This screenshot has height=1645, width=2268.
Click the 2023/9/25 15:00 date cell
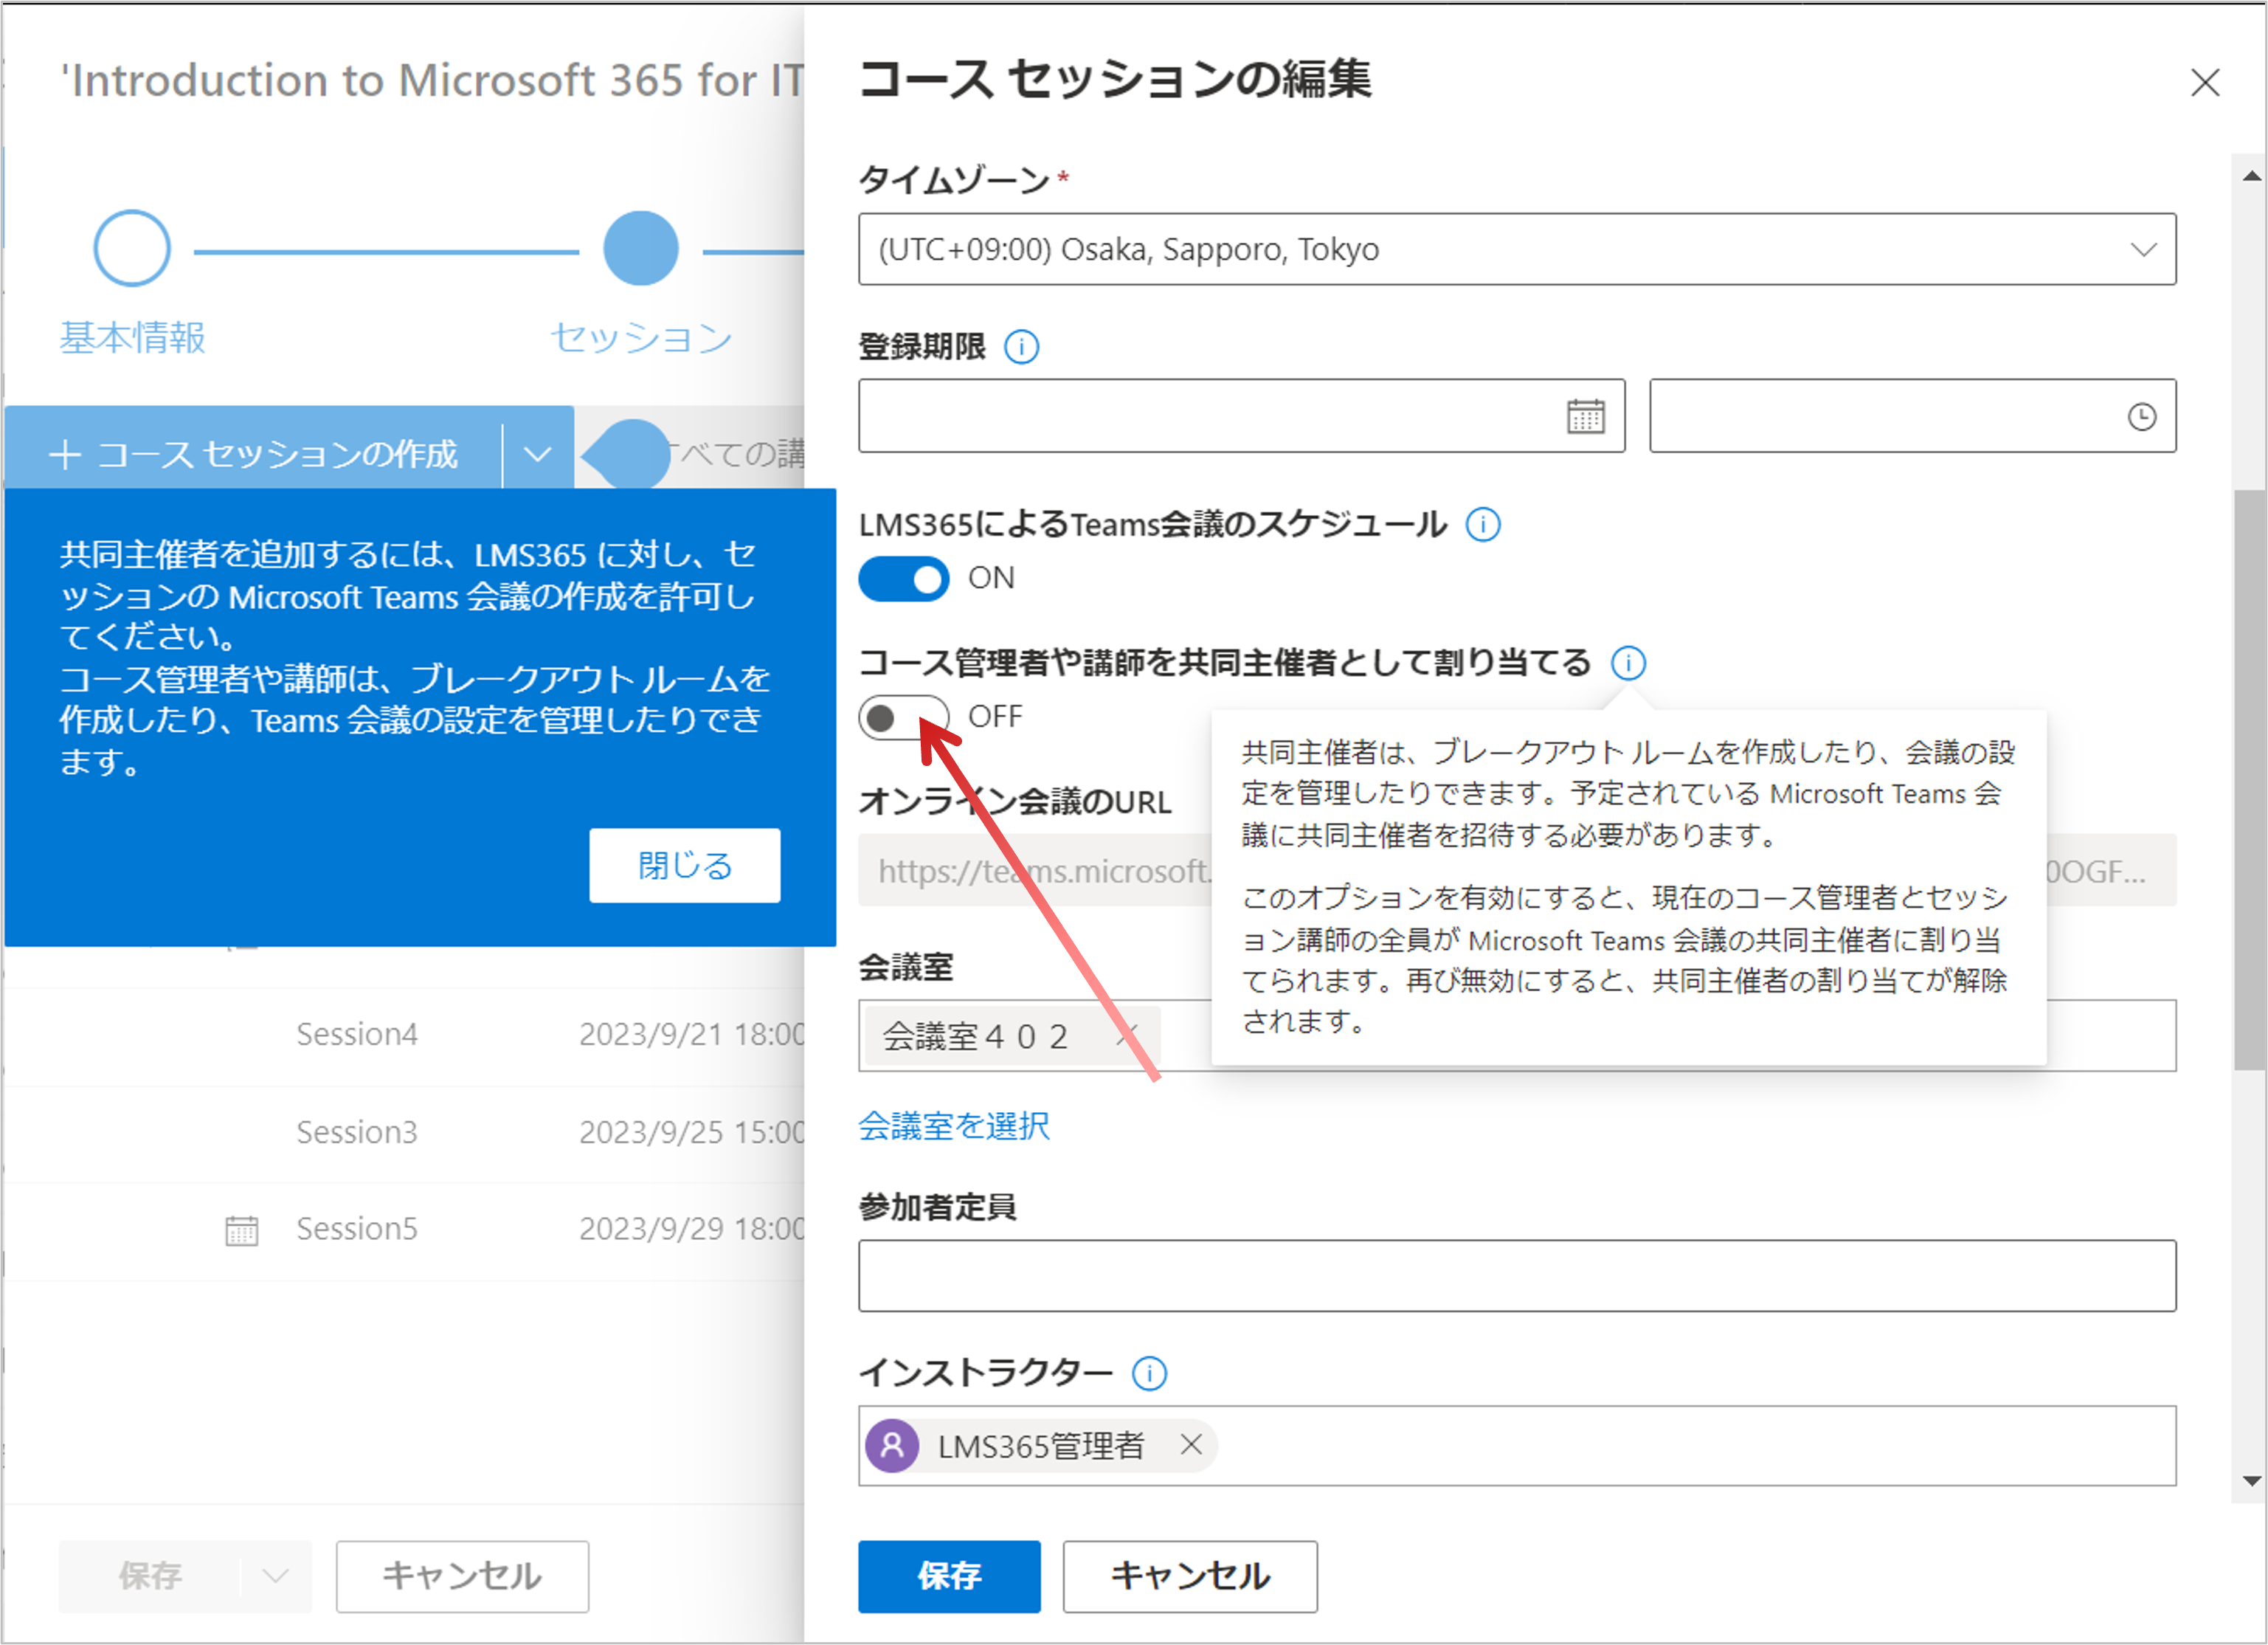click(x=692, y=1132)
